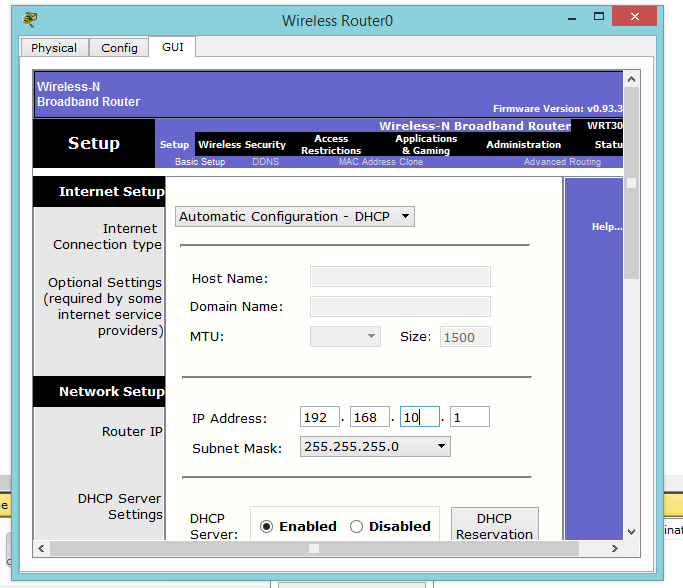Open the Status section

609,145
